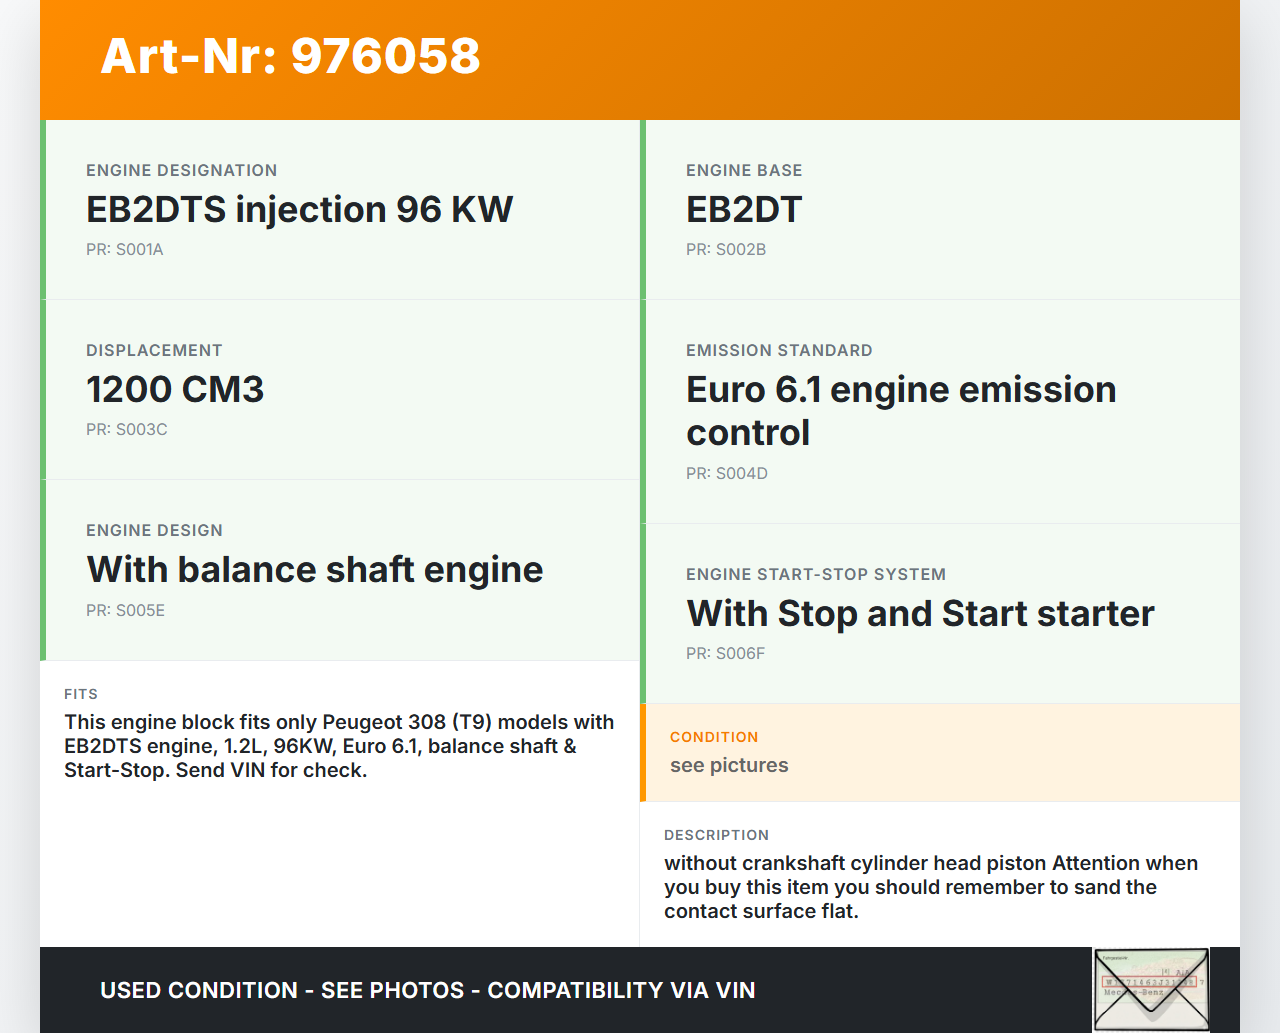The image size is (1280, 1033).
Task: Click the PR: S002B code
Action: click(x=725, y=250)
